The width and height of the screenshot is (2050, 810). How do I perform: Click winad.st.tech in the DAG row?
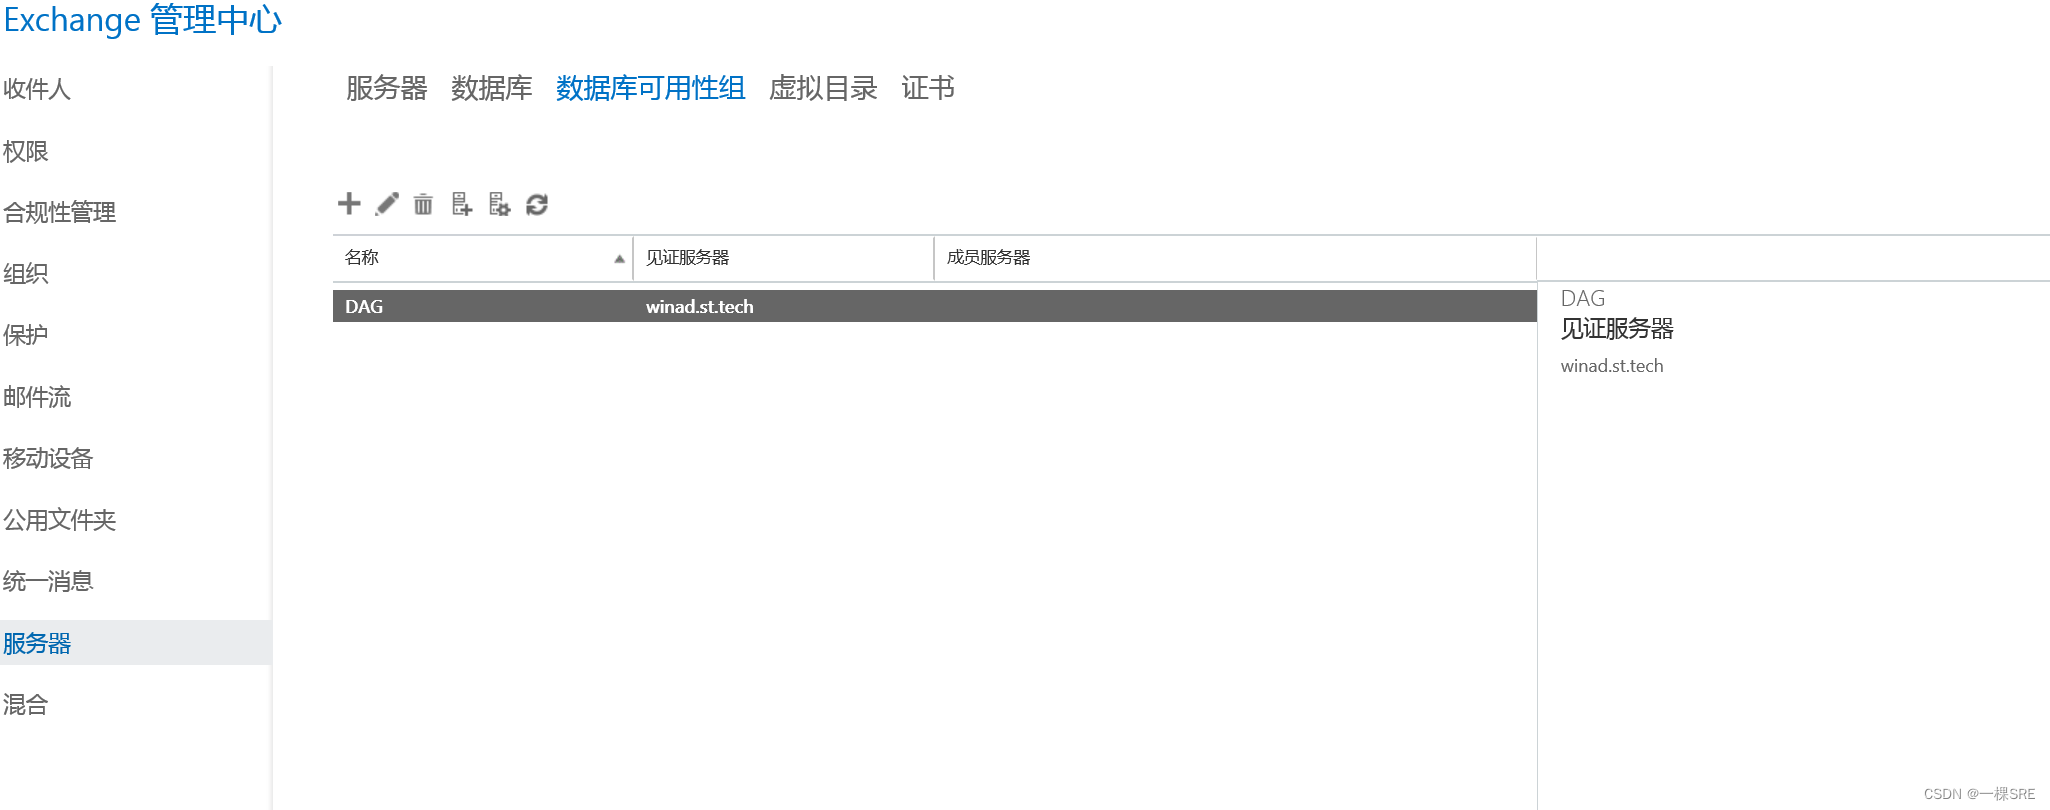[x=699, y=306]
